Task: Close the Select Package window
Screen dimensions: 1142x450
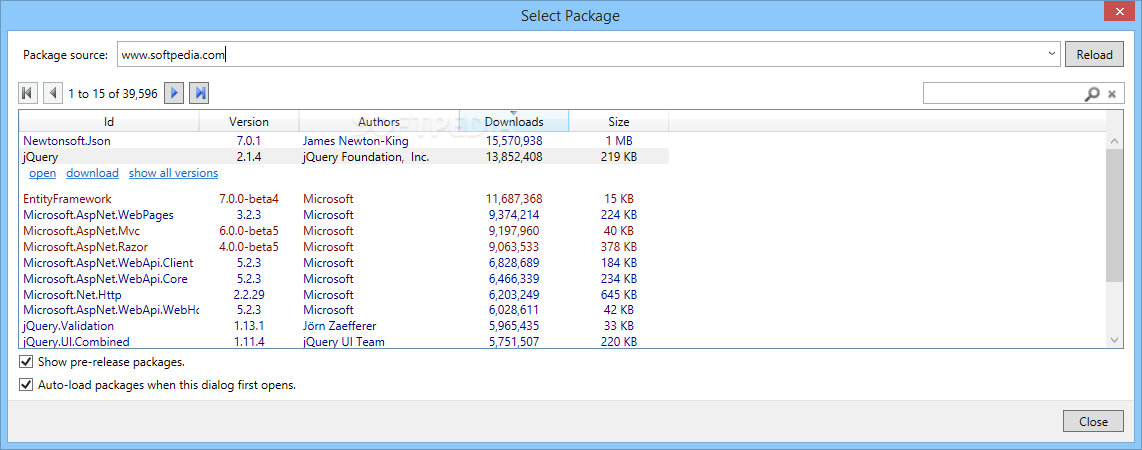Action: [x=1117, y=12]
